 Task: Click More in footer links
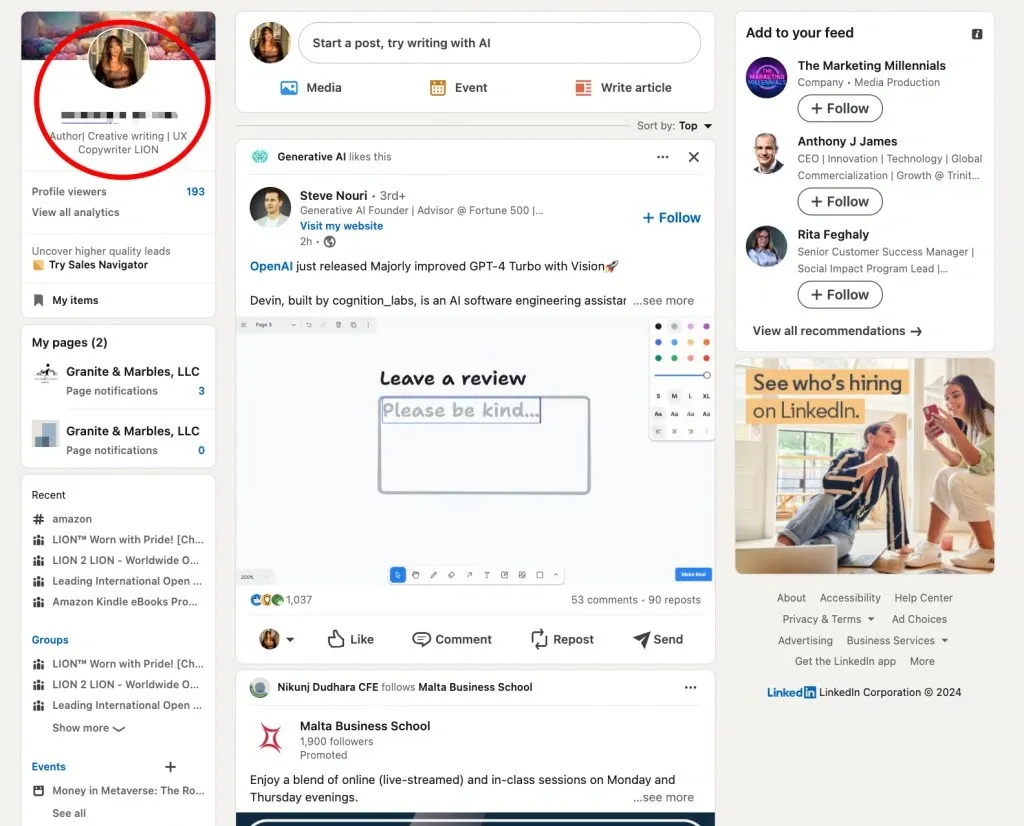click(x=922, y=661)
